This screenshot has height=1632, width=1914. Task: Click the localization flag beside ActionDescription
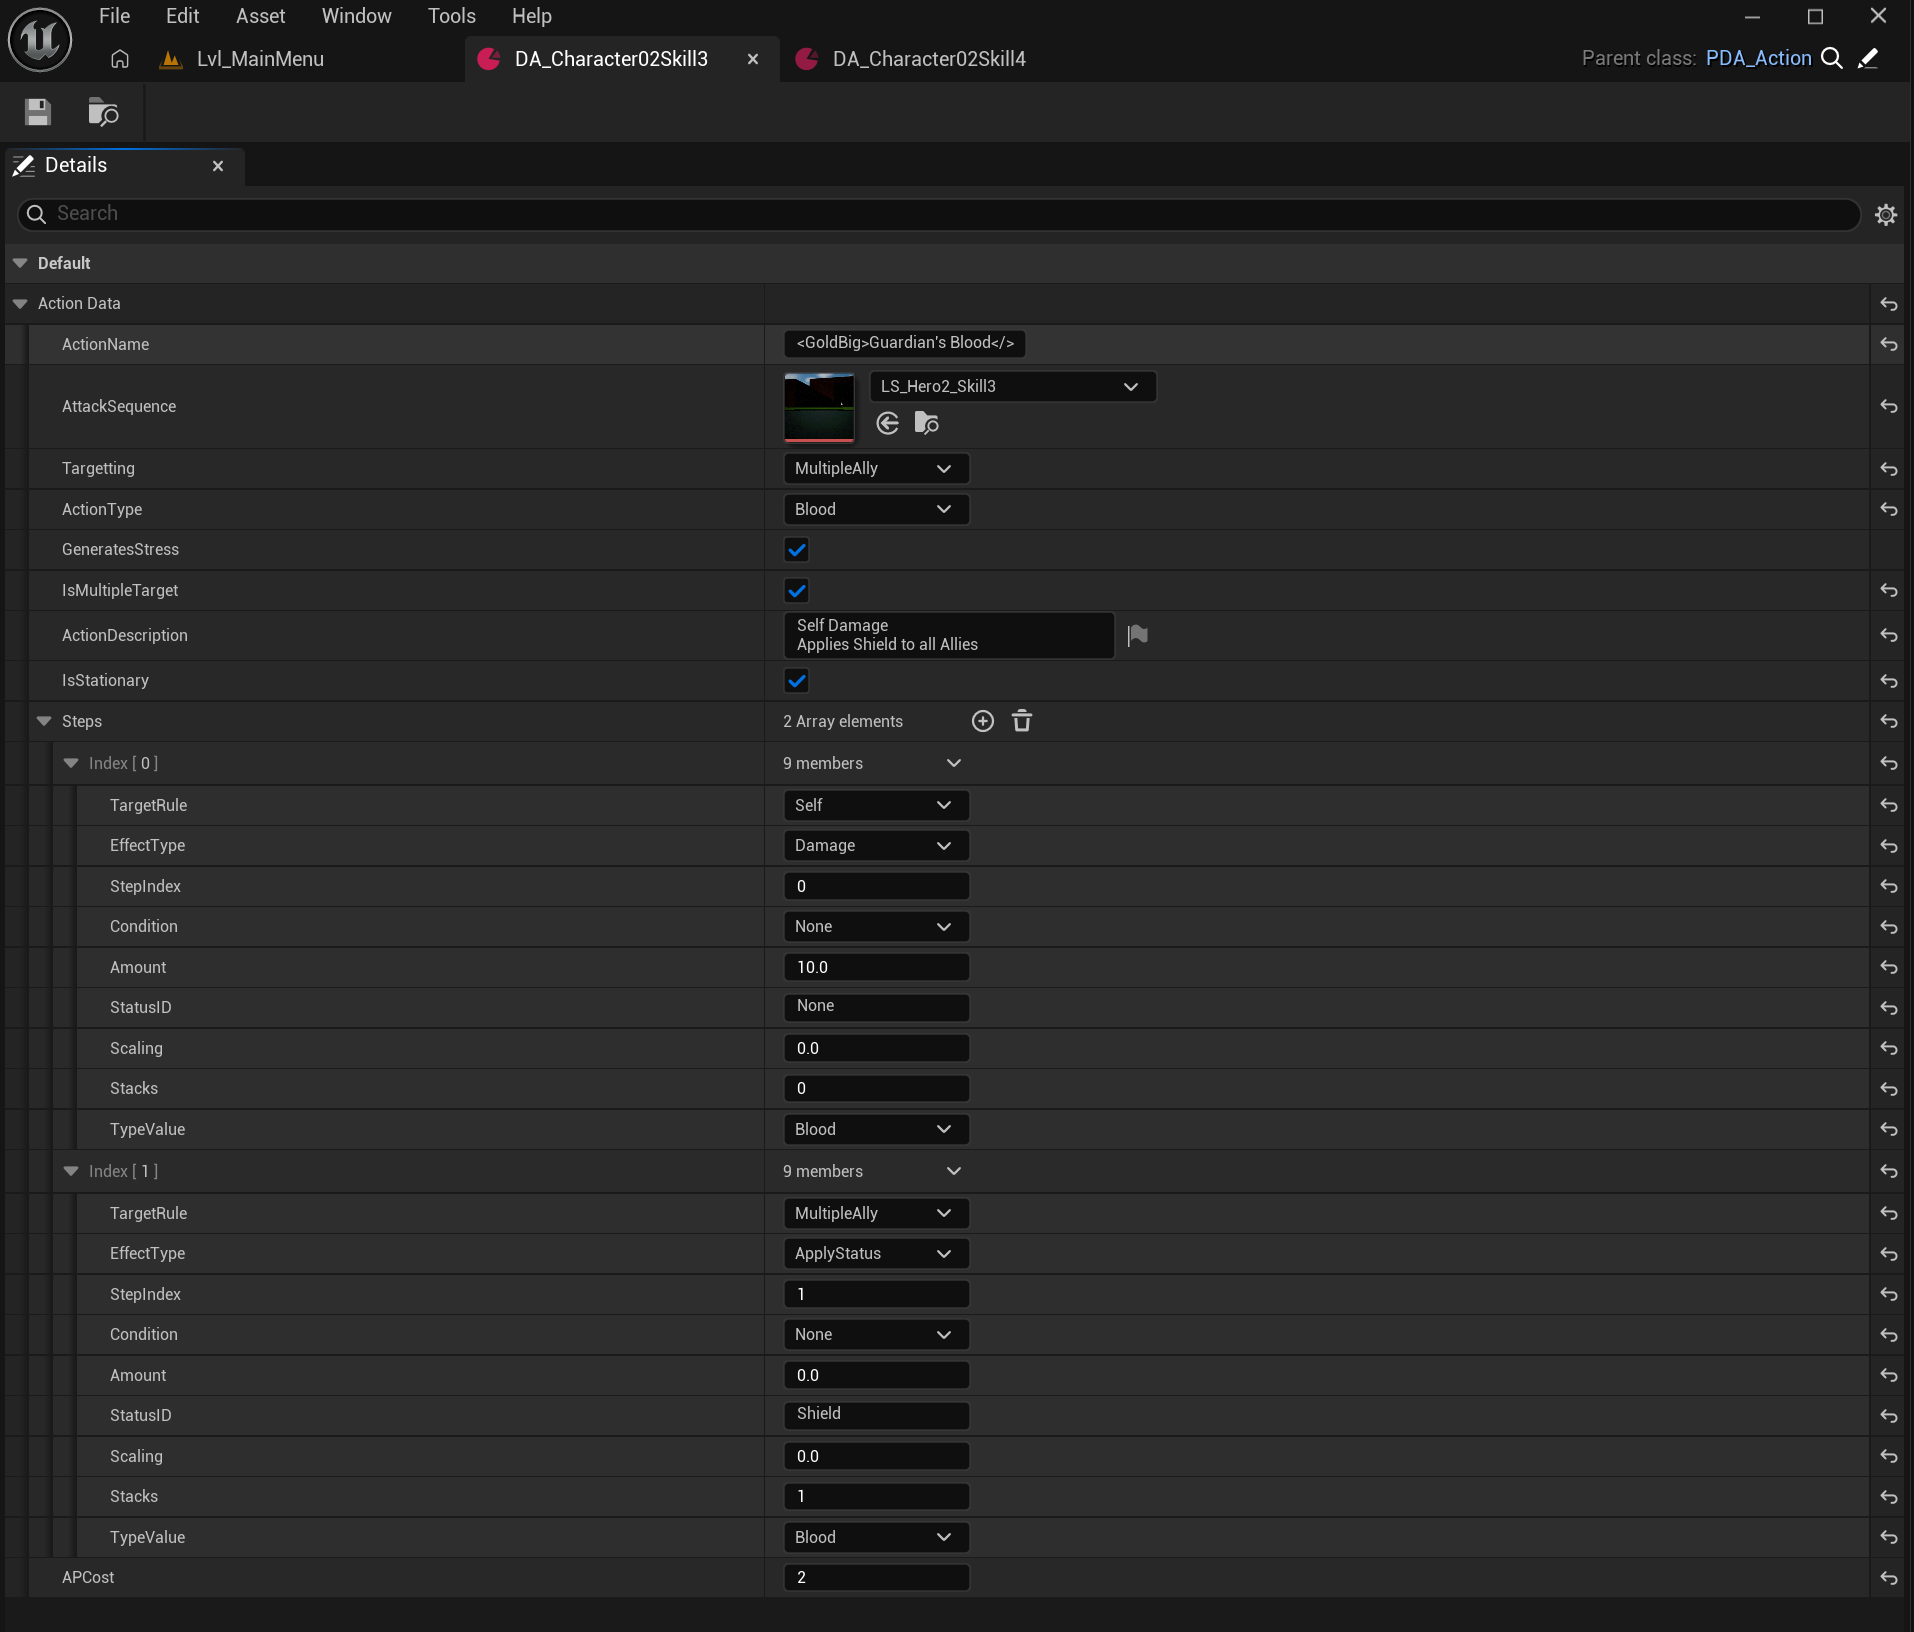coord(1137,635)
